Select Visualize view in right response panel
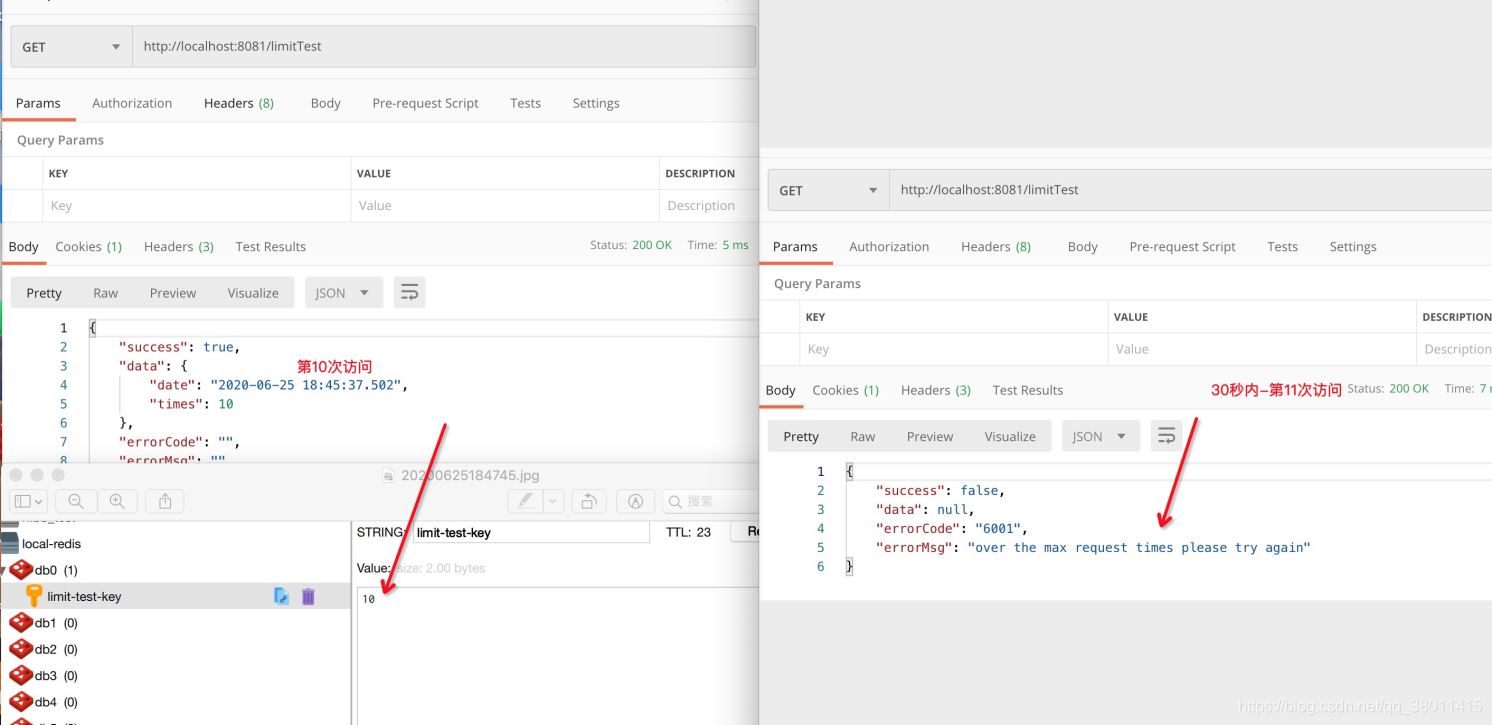 pos(1010,436)
